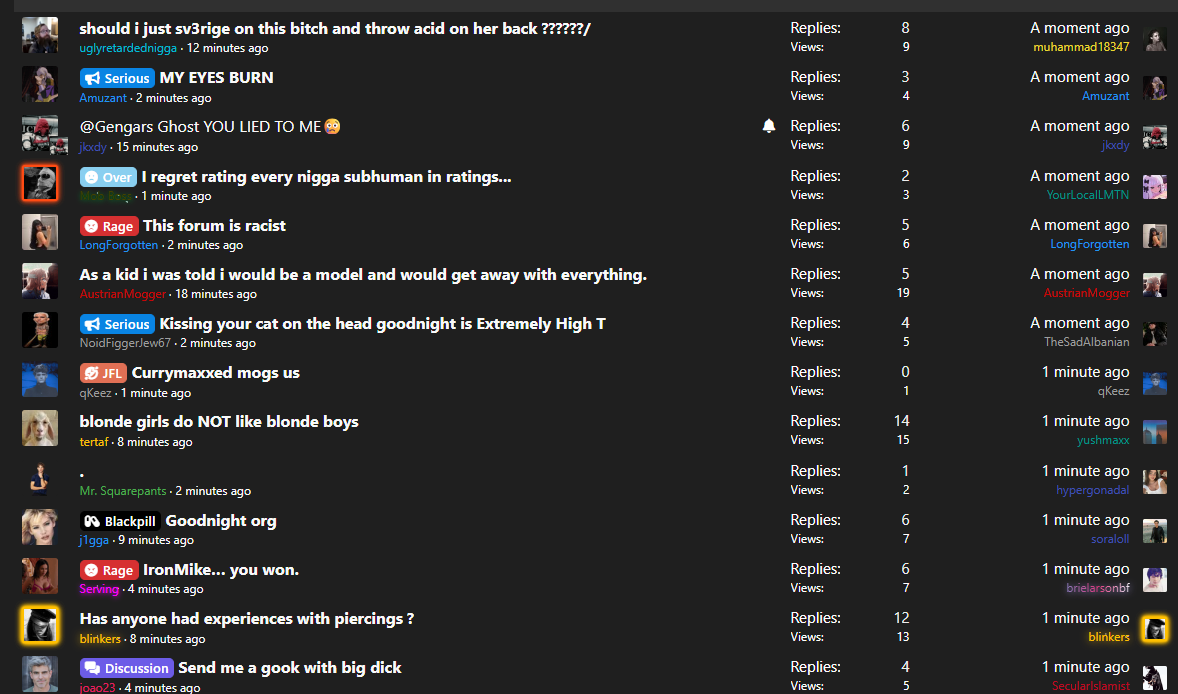Click the Discussion prefix tag

pos(127,668)
